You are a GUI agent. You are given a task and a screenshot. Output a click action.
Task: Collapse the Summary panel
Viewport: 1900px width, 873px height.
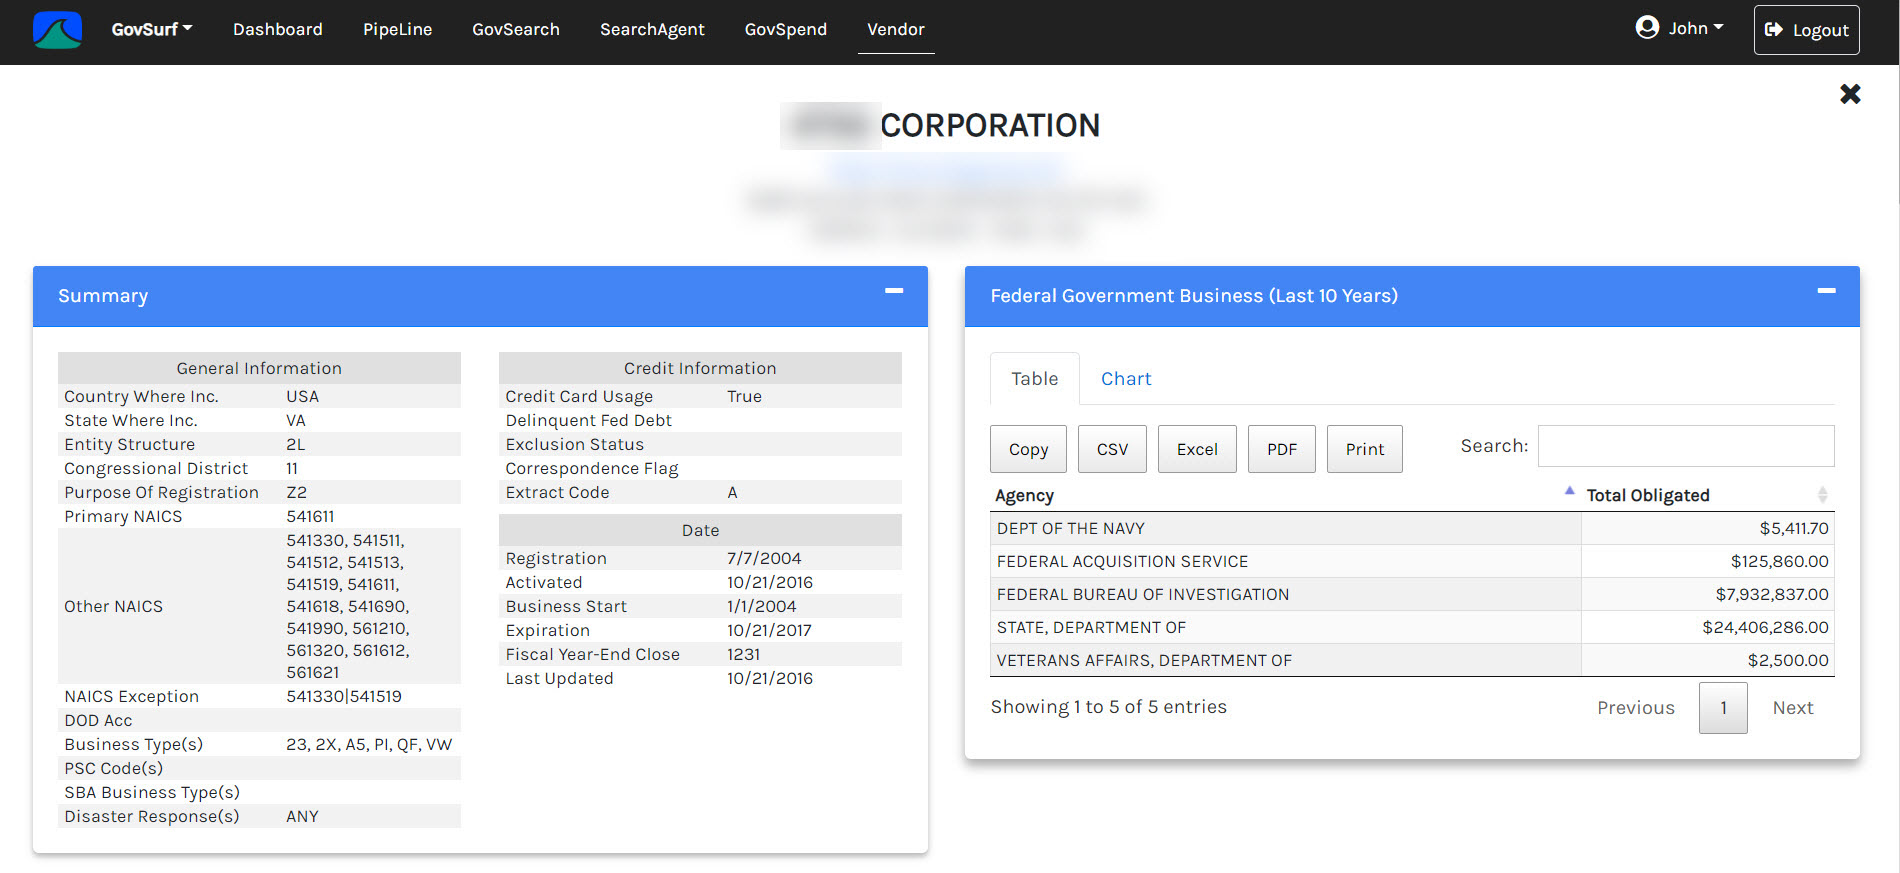894,291
